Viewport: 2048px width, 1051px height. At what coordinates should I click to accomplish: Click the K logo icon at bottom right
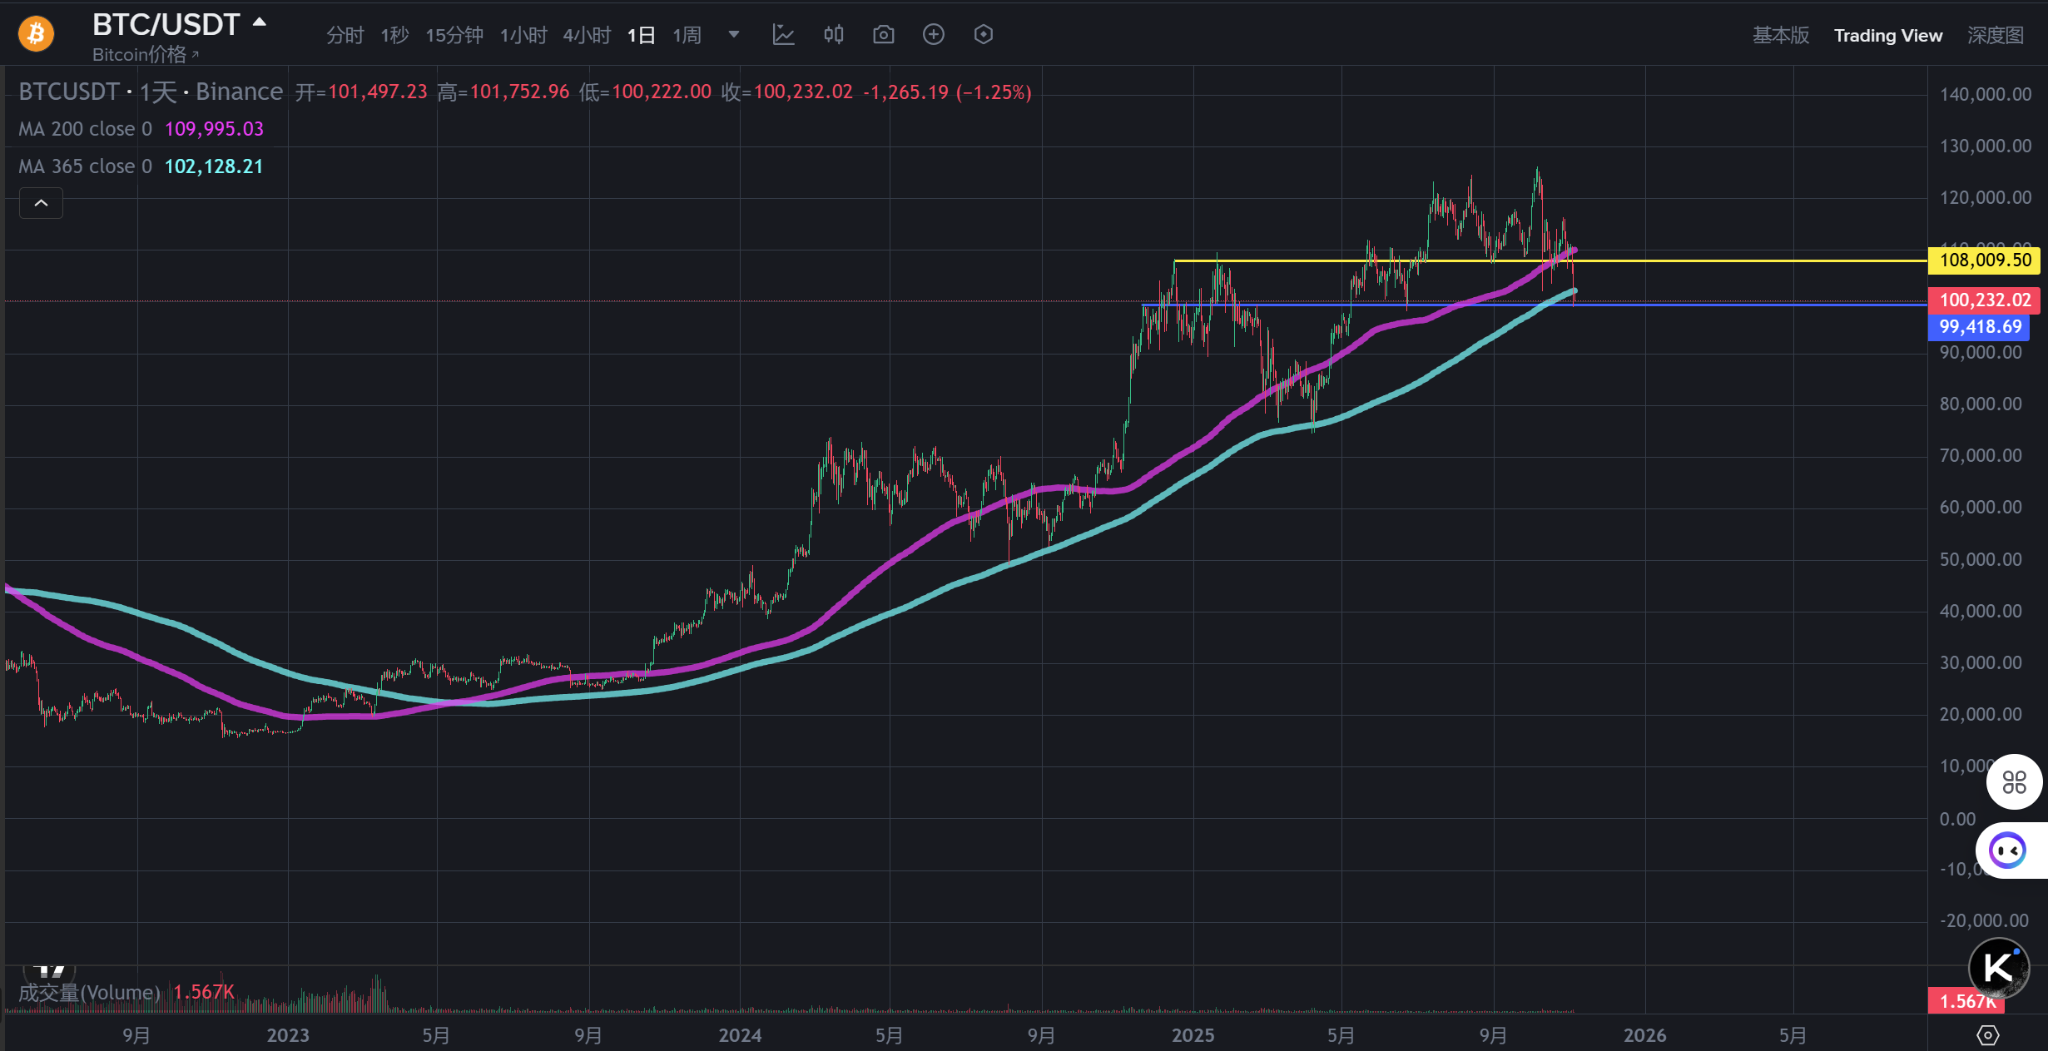pos(1996,967)
